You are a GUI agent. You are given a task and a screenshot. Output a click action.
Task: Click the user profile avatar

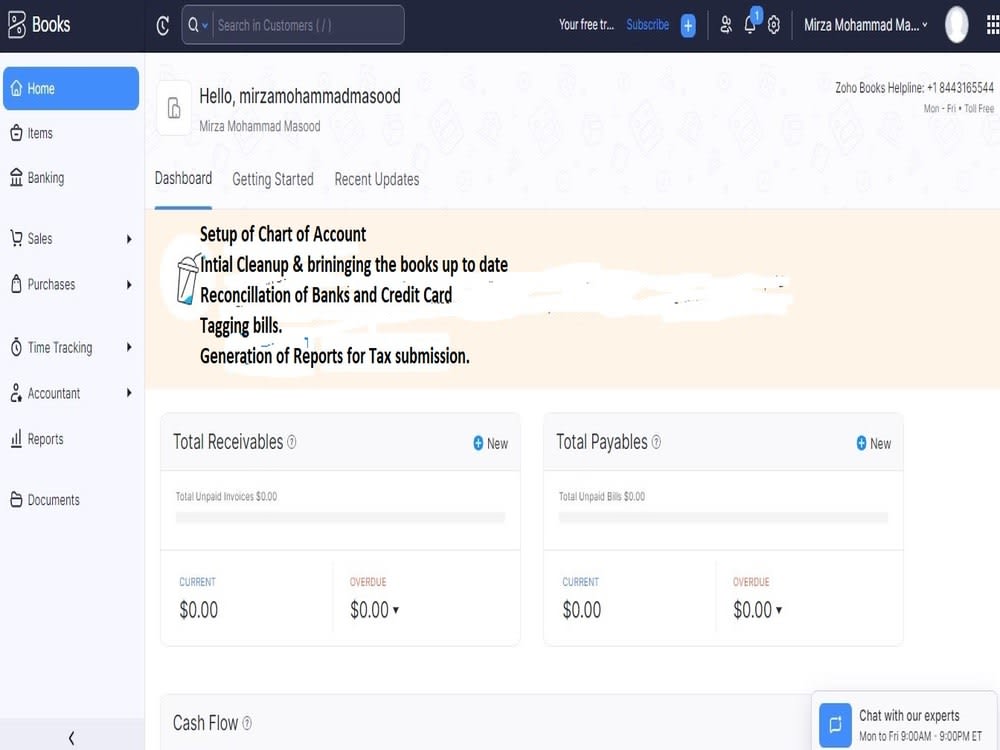[957, 25]
